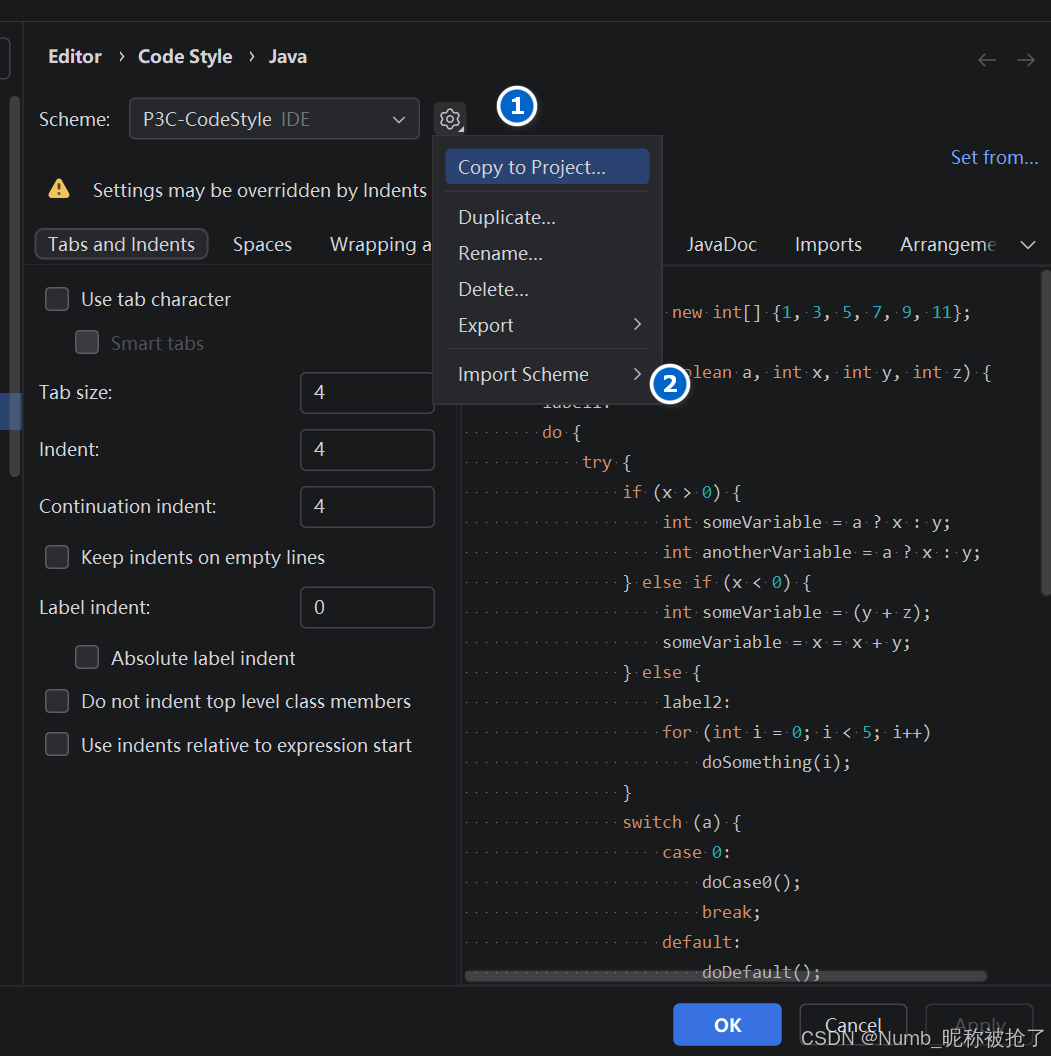Screen dimensions: 1051x1056
Task: Click Code Style in the breadcrumb
Action: 185,57
